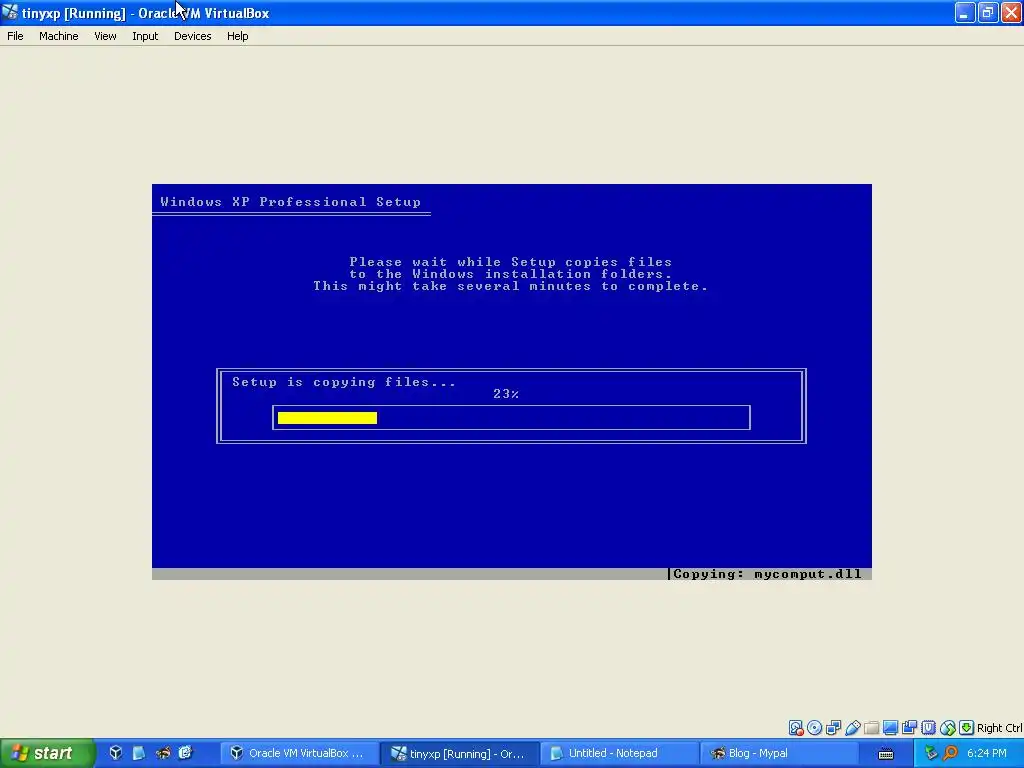
Task: Click the CPU virtualization chip status icon
Action: pos(928,728)
